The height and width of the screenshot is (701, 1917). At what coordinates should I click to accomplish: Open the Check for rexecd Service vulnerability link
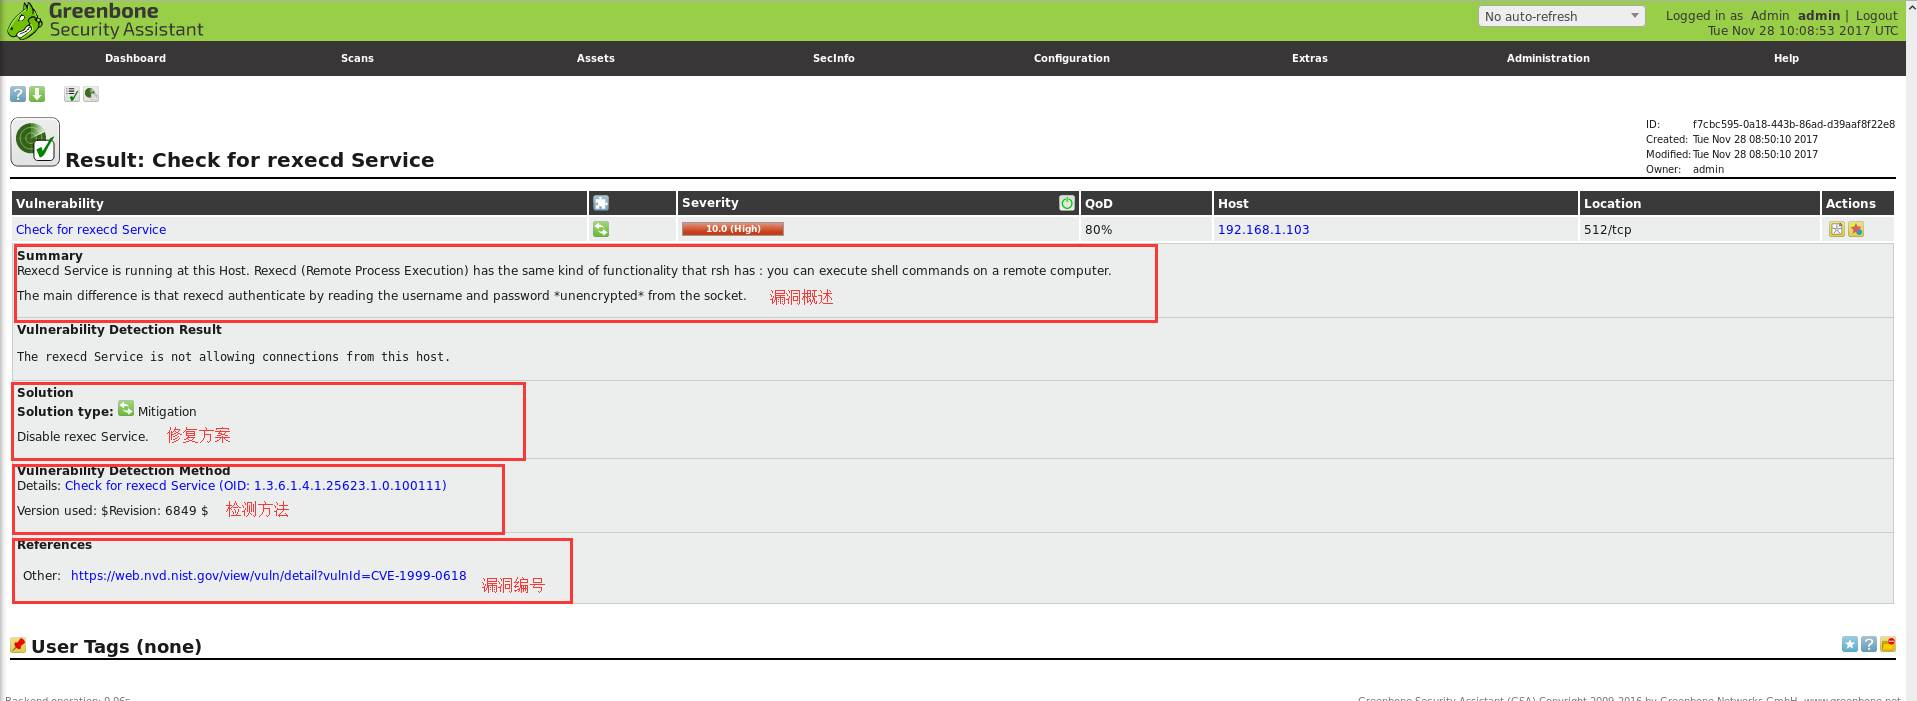(91, 229)
